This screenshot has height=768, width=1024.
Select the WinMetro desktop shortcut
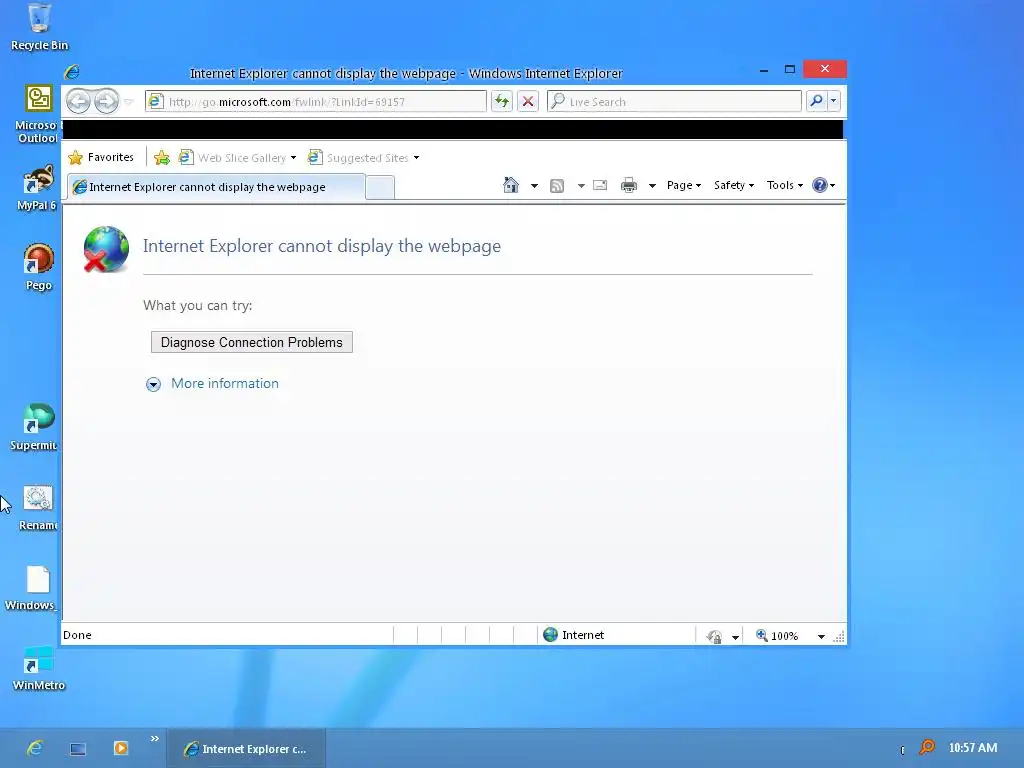39,668
